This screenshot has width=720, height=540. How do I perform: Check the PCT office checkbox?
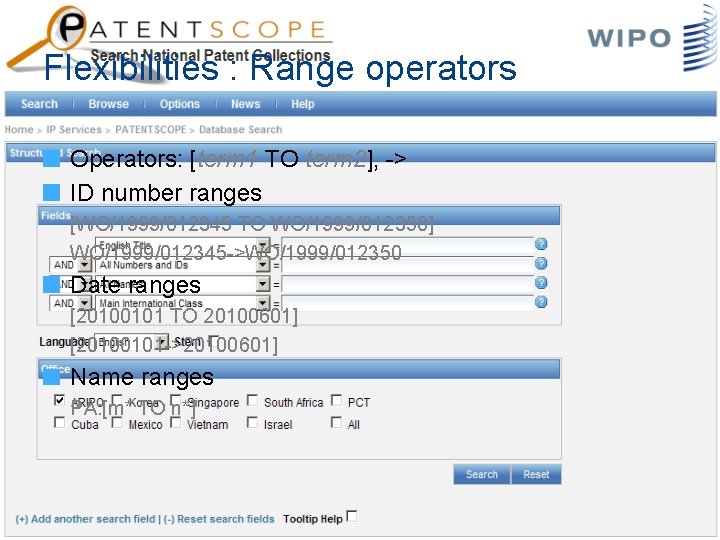click(x=336, y=400)
